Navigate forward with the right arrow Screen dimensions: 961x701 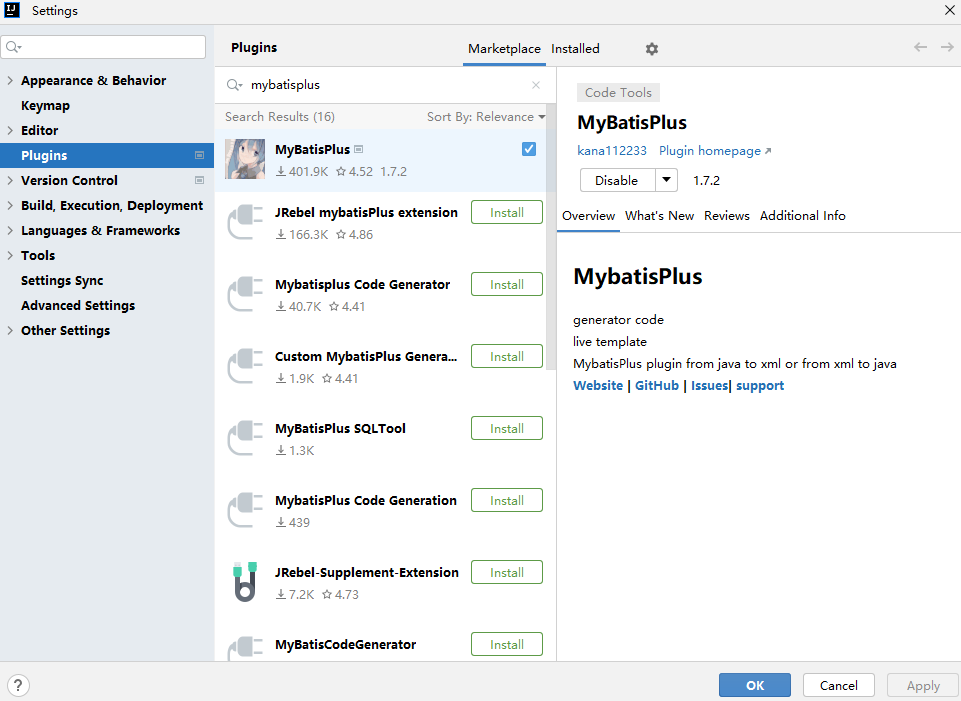[x=947, y=47]
